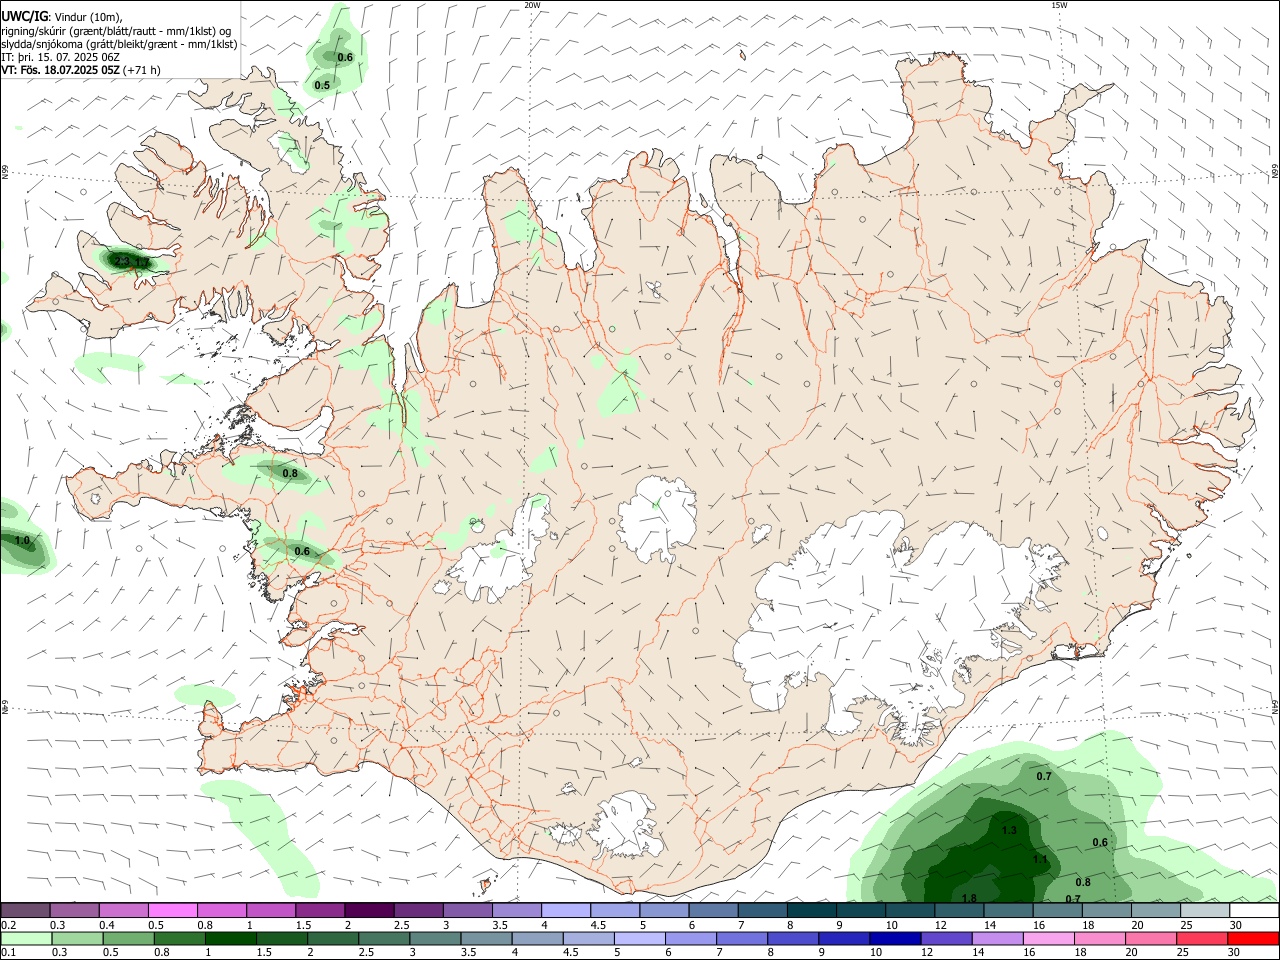The height and width of the screenshot is (960, 1280).
Task: Click the '0.1' label in the lower legend row
Action: (8, 953)
